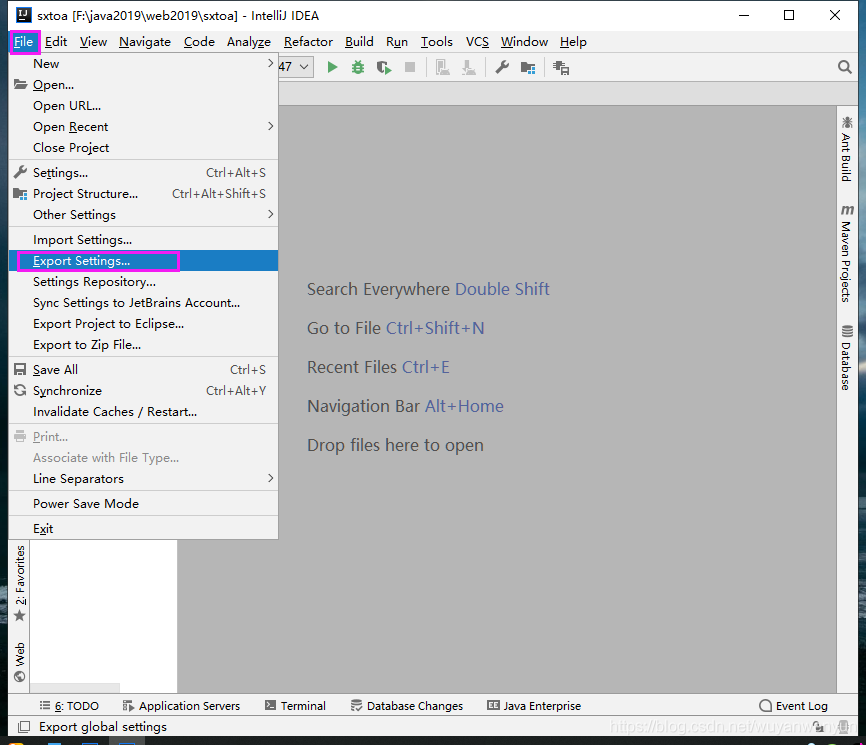Screen dimensions: 866x745
Task: Open the Refactor menu
Action: tap(308, 42)
